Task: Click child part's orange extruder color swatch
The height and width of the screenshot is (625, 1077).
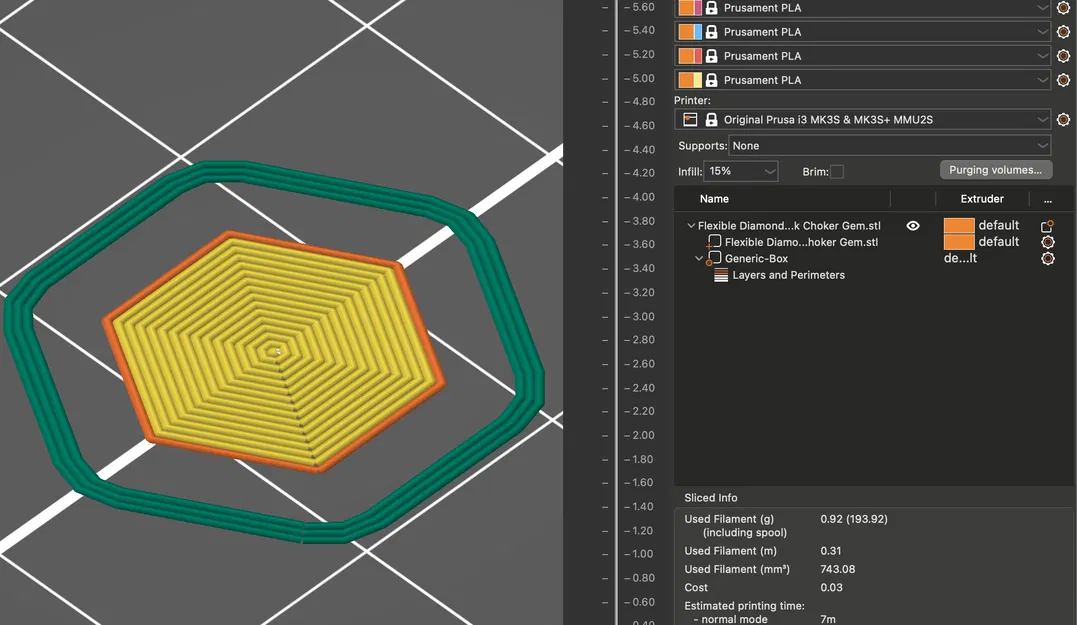Action: click(x=959, y=242)
